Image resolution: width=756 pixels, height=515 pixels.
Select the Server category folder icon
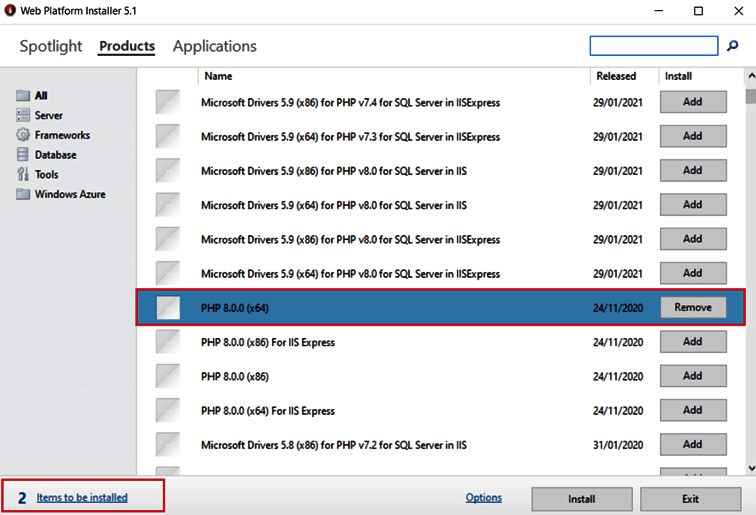point(23,115)
